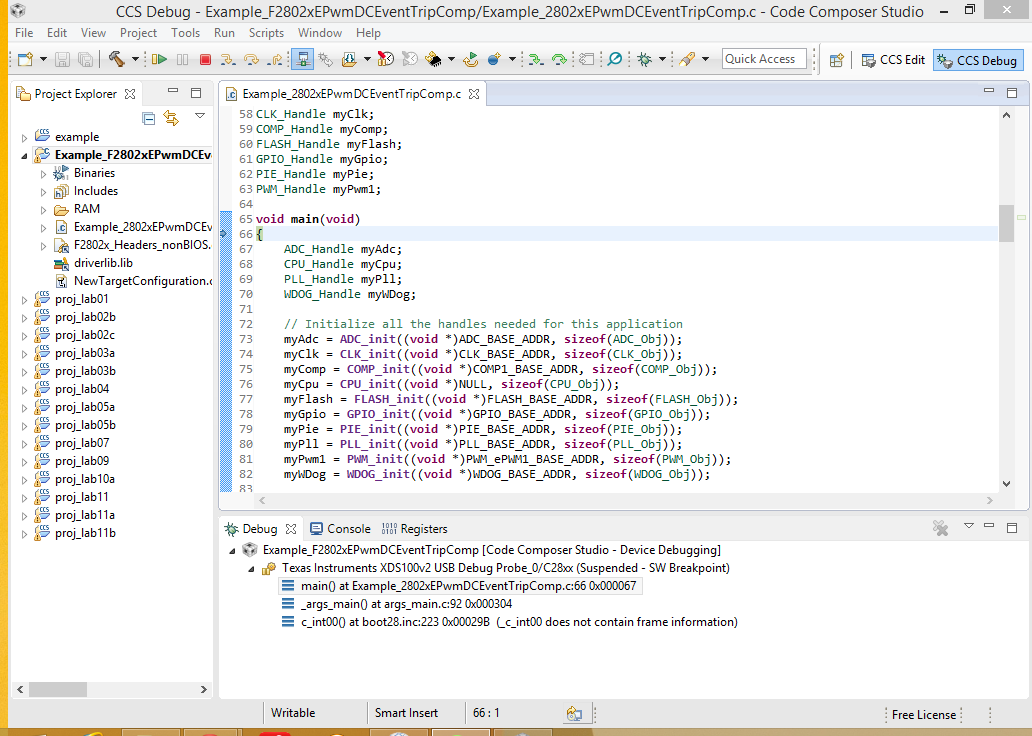Expand the proj_lab01 project node

point(24,299)
